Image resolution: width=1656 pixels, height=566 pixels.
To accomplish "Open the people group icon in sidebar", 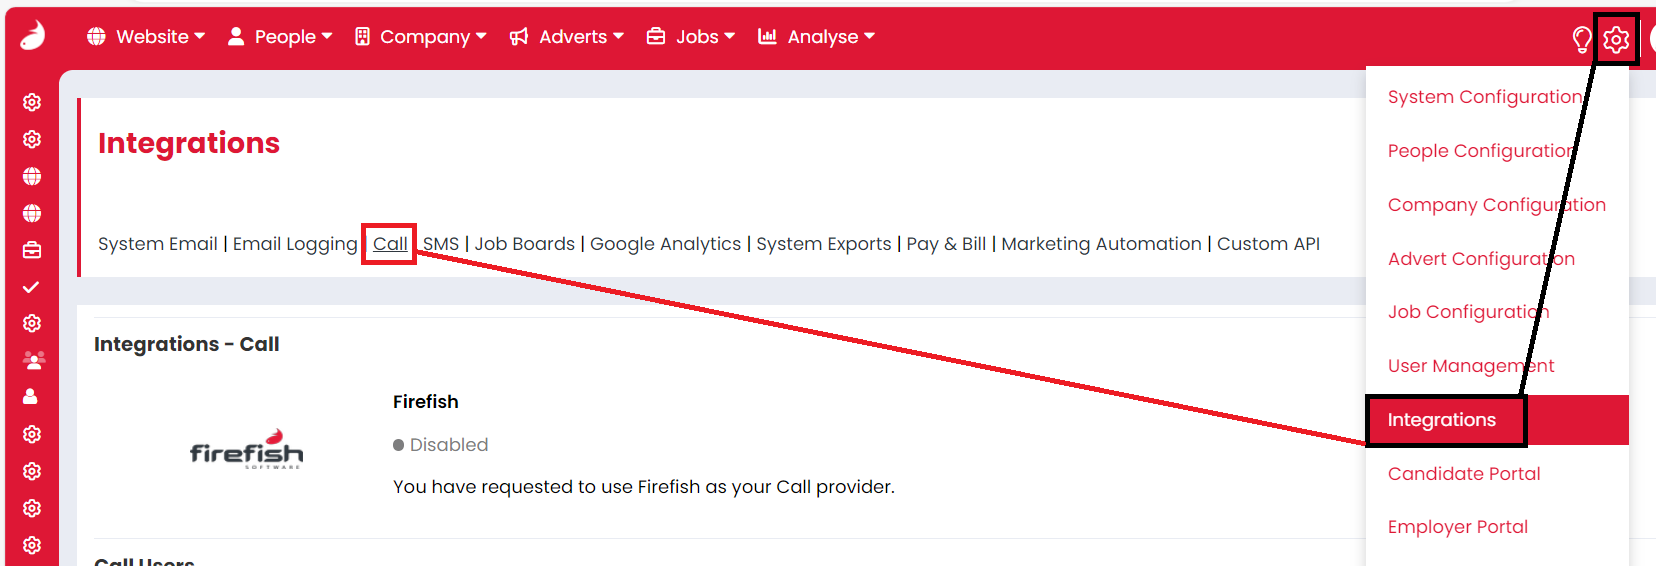I will pyautogui.click(x=33, y=360).
